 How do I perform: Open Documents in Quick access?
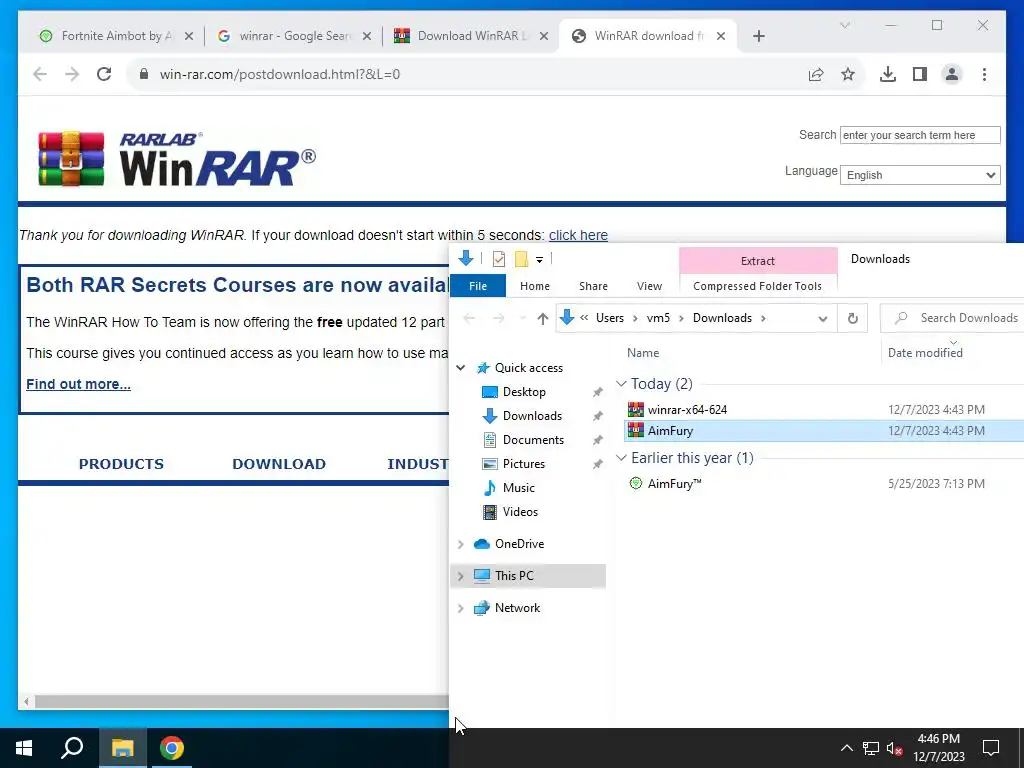pyautogui.click(x=533, y=440)
